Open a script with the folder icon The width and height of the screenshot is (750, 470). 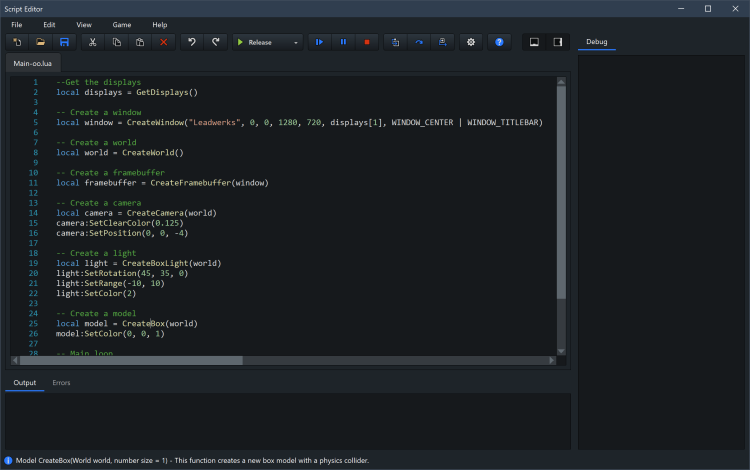pos(41,42)
